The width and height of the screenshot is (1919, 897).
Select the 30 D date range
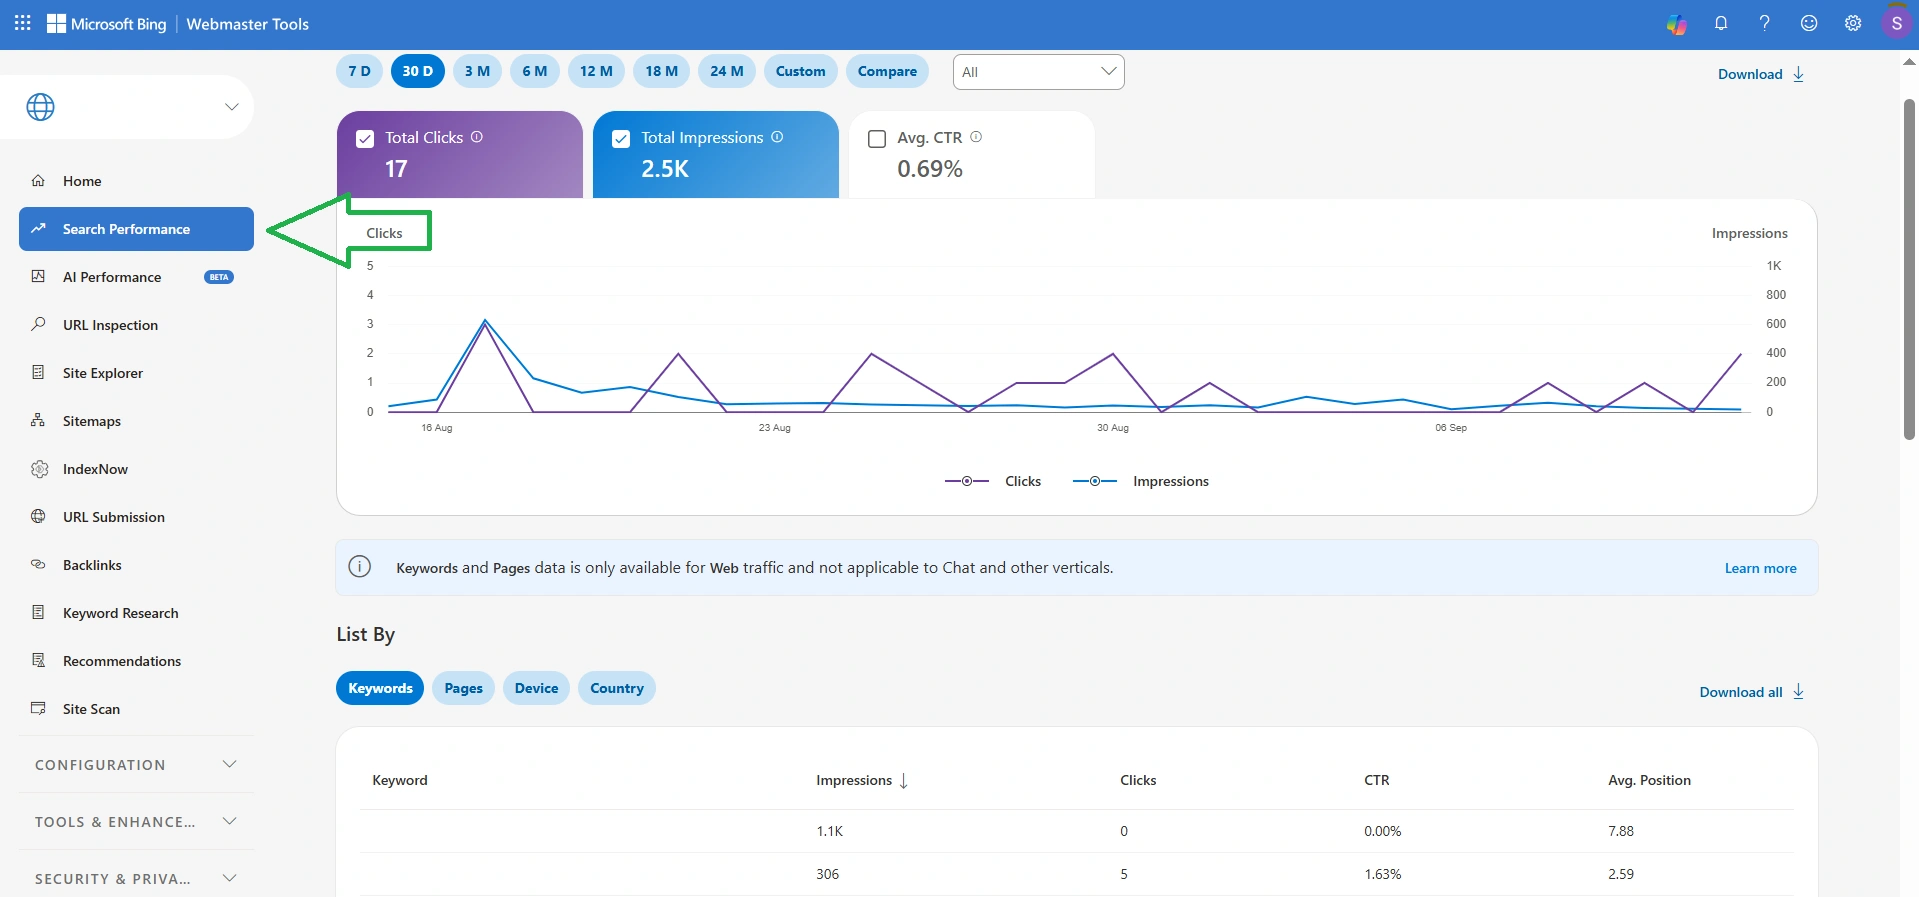[418, 71]
